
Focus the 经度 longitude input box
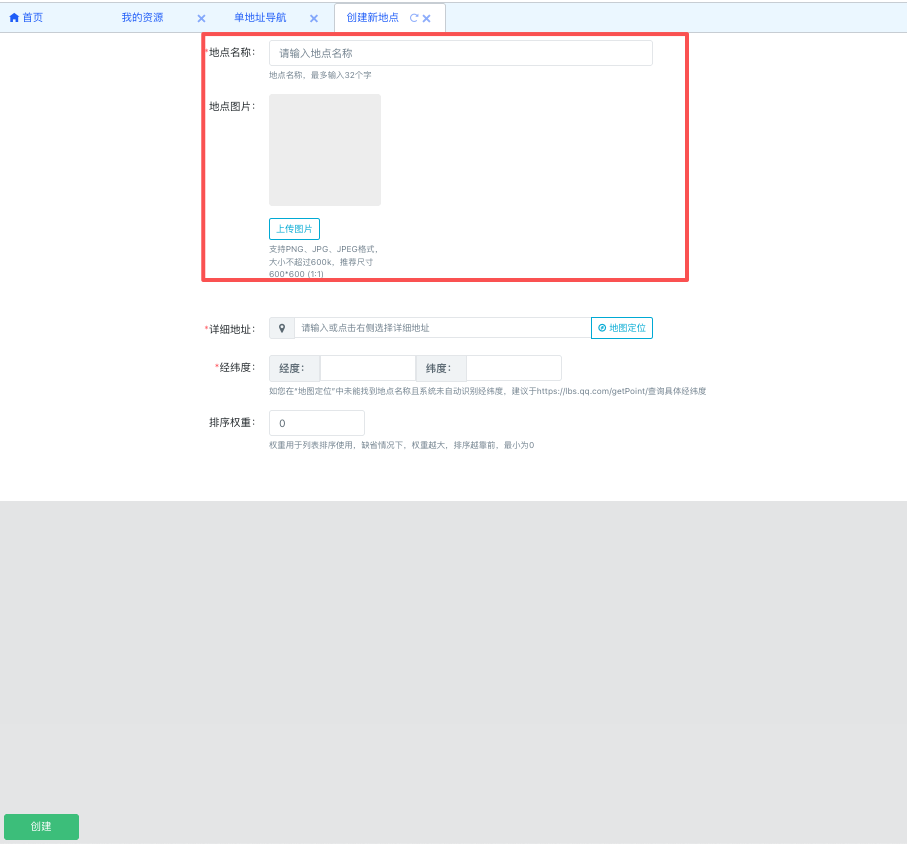click(x=367, y=368)
